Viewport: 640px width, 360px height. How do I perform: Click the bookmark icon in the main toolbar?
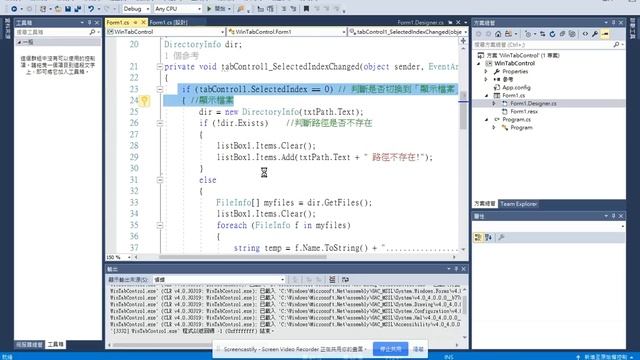click(x=306, y=9)
